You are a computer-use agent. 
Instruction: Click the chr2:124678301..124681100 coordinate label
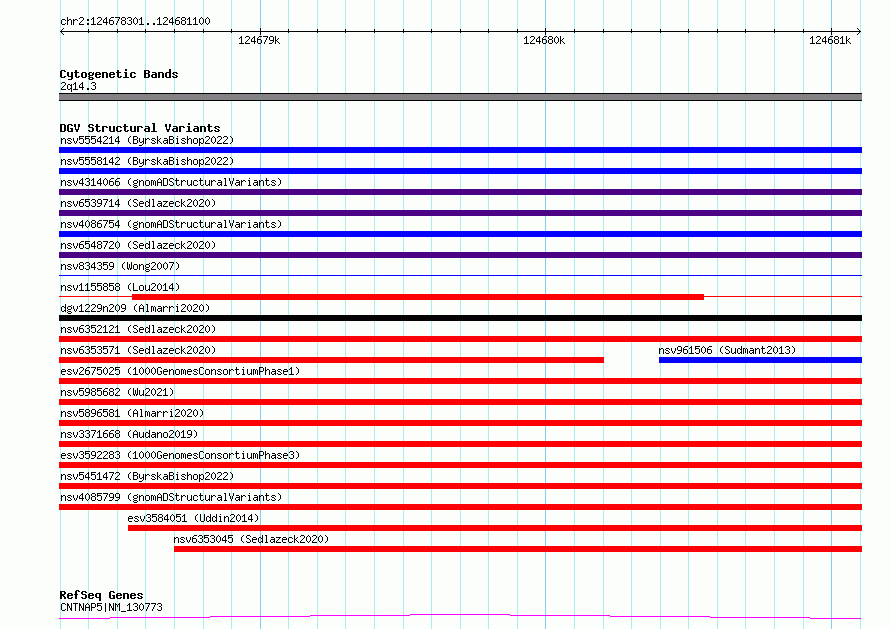tap(135, 22)
